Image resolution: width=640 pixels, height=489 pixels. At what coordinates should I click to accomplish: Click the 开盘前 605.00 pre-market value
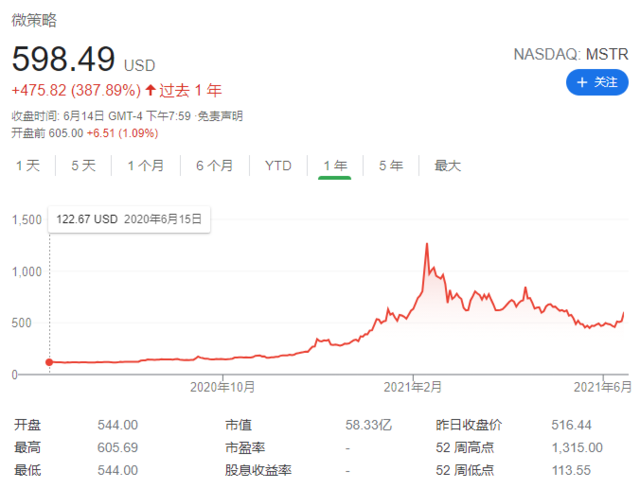(47, 133)
